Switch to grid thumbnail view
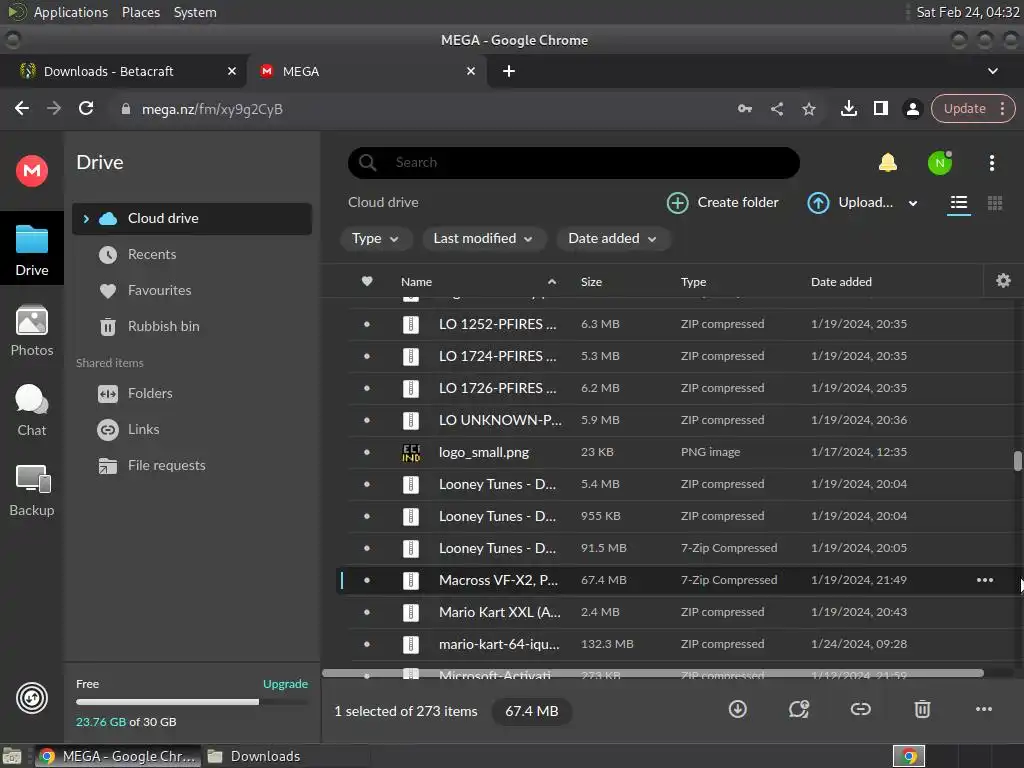Image resolution: width=1024 pixels, height=768 pixels. tap(995, 203)
